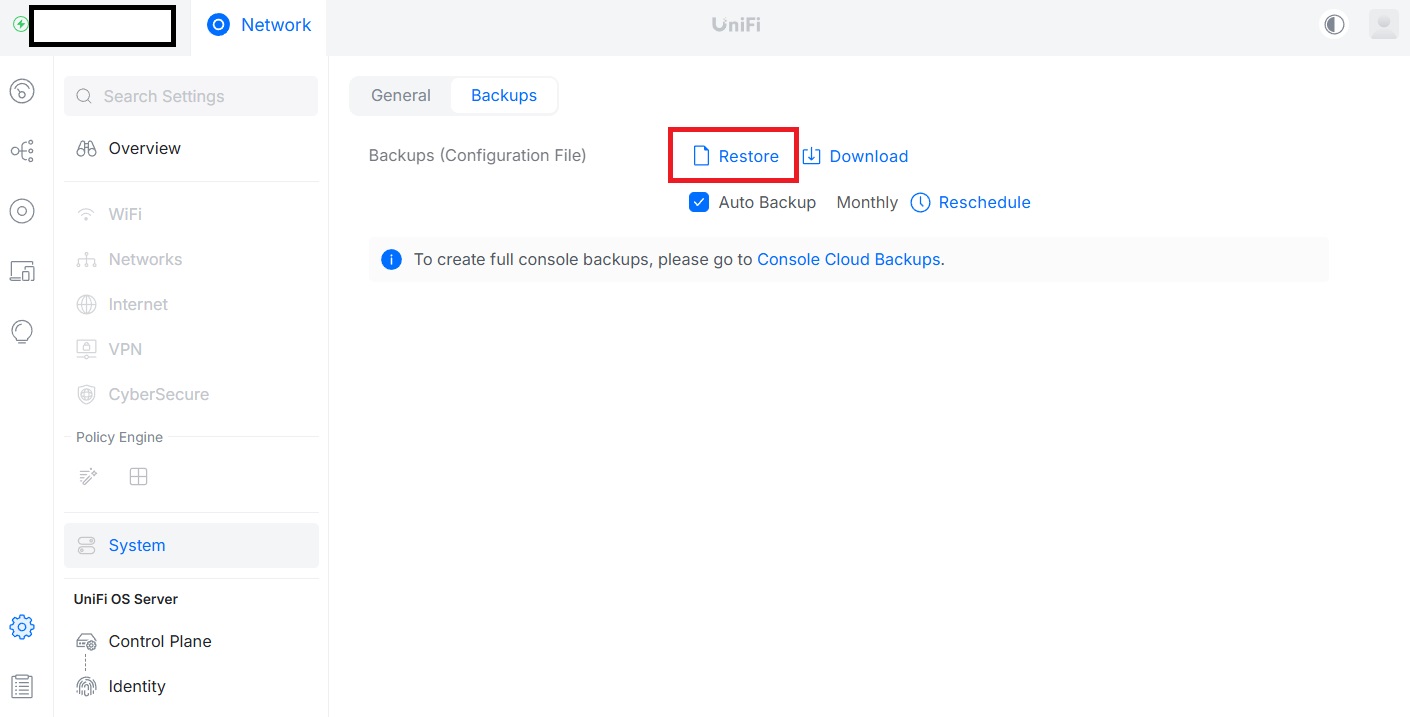Open the Console Cloud Backups link
Screen dimensions: 1410x717
[x=848, y=259]
